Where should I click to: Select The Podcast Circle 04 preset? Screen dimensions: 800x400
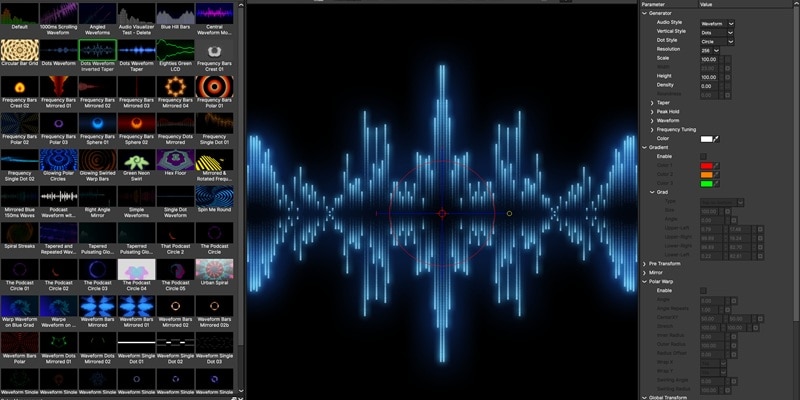pos(137,269)
